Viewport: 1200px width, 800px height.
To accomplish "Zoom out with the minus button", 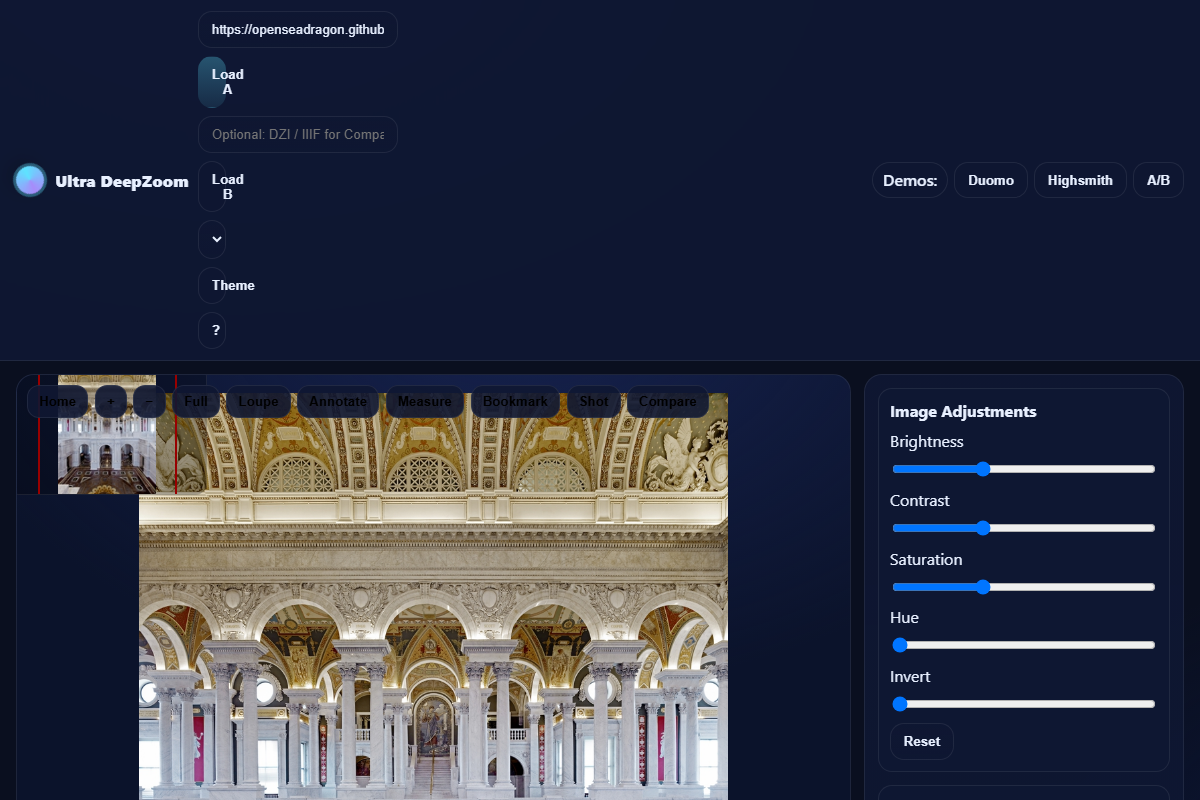I will (x=149, y=402).
